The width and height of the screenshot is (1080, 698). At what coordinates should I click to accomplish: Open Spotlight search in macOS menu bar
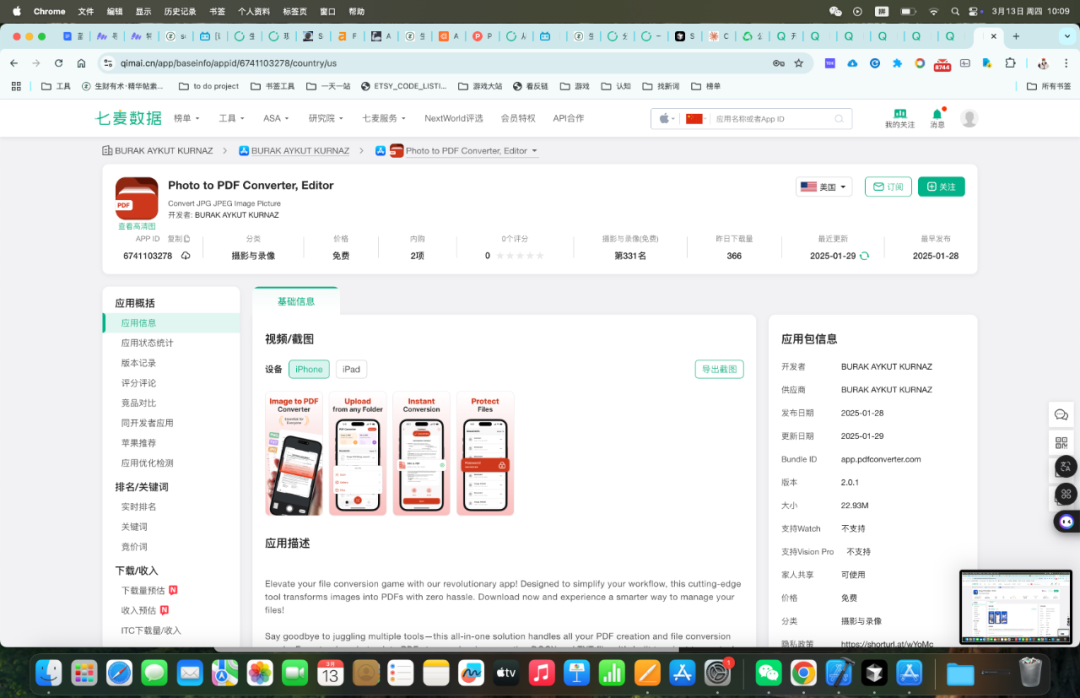[x=955, y=11]
